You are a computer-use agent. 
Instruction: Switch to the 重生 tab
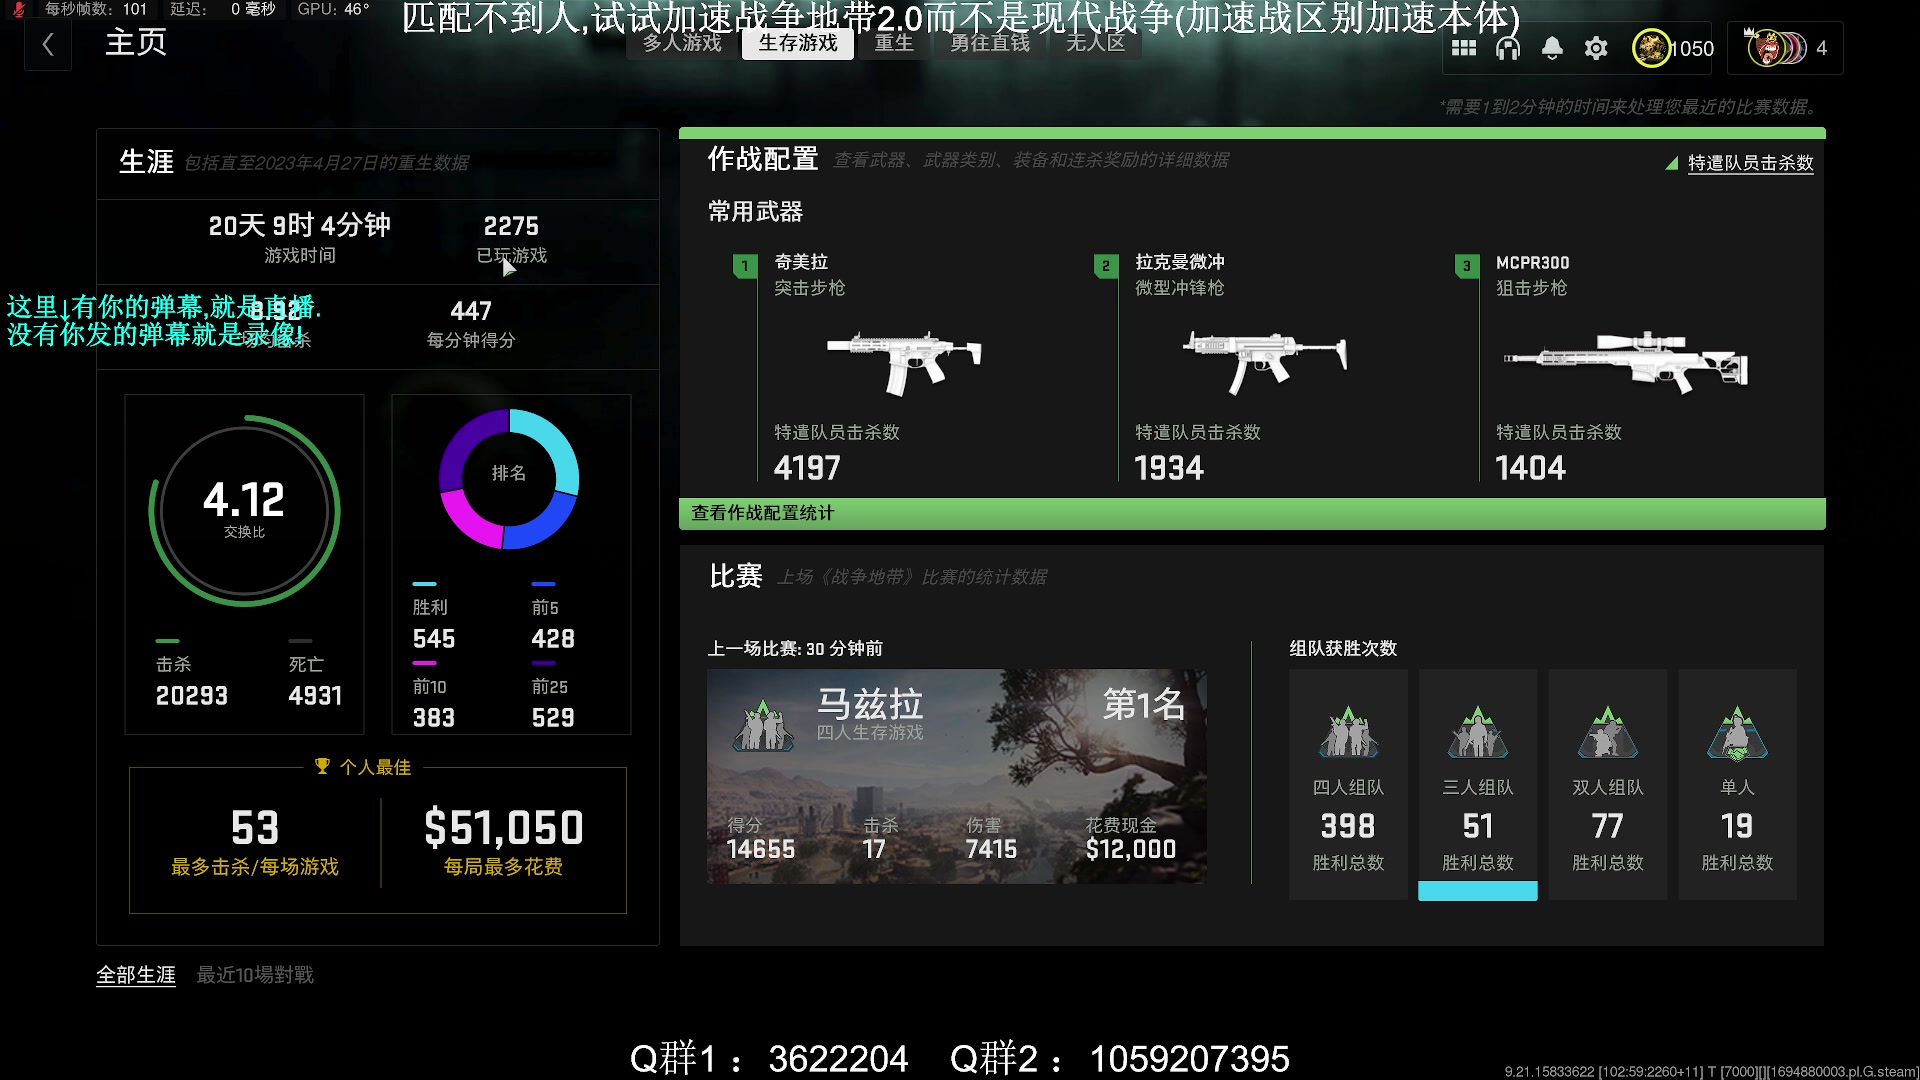tap(894, 43)
